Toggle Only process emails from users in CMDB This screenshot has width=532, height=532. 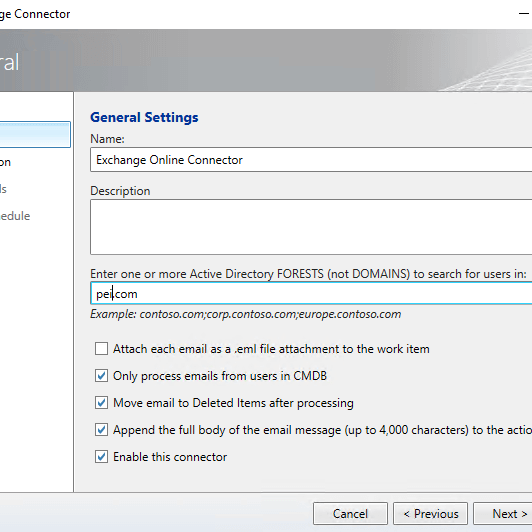pyautogui.click(x=101, y=376)
